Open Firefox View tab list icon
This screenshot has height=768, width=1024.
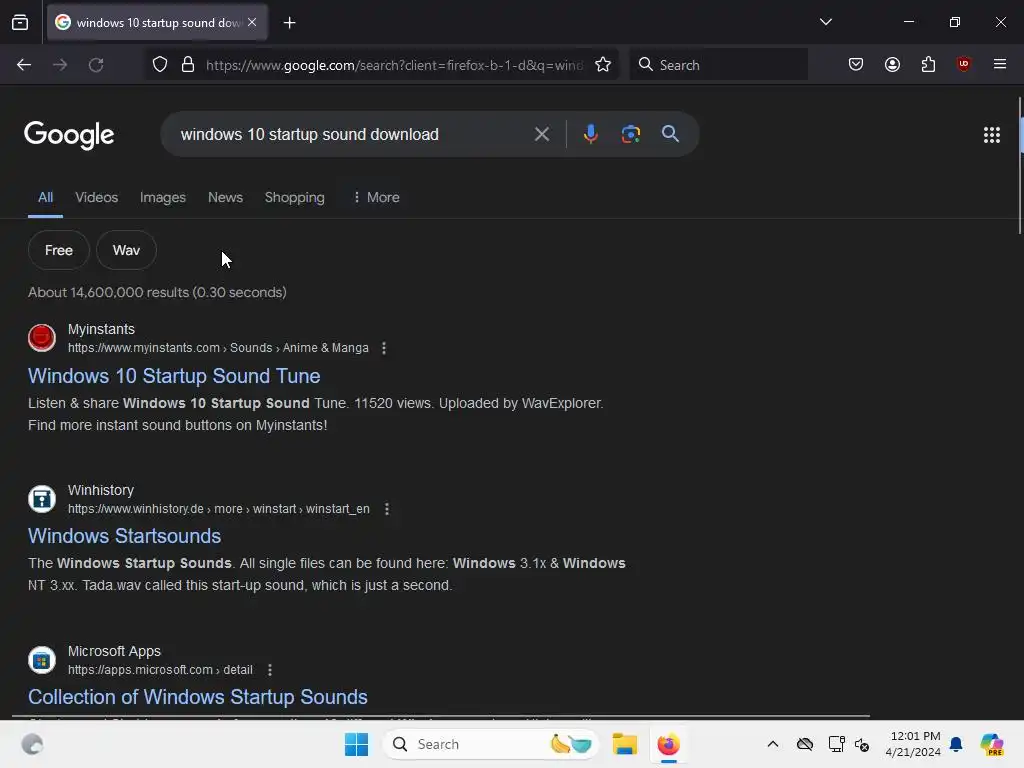pos(20,22)
